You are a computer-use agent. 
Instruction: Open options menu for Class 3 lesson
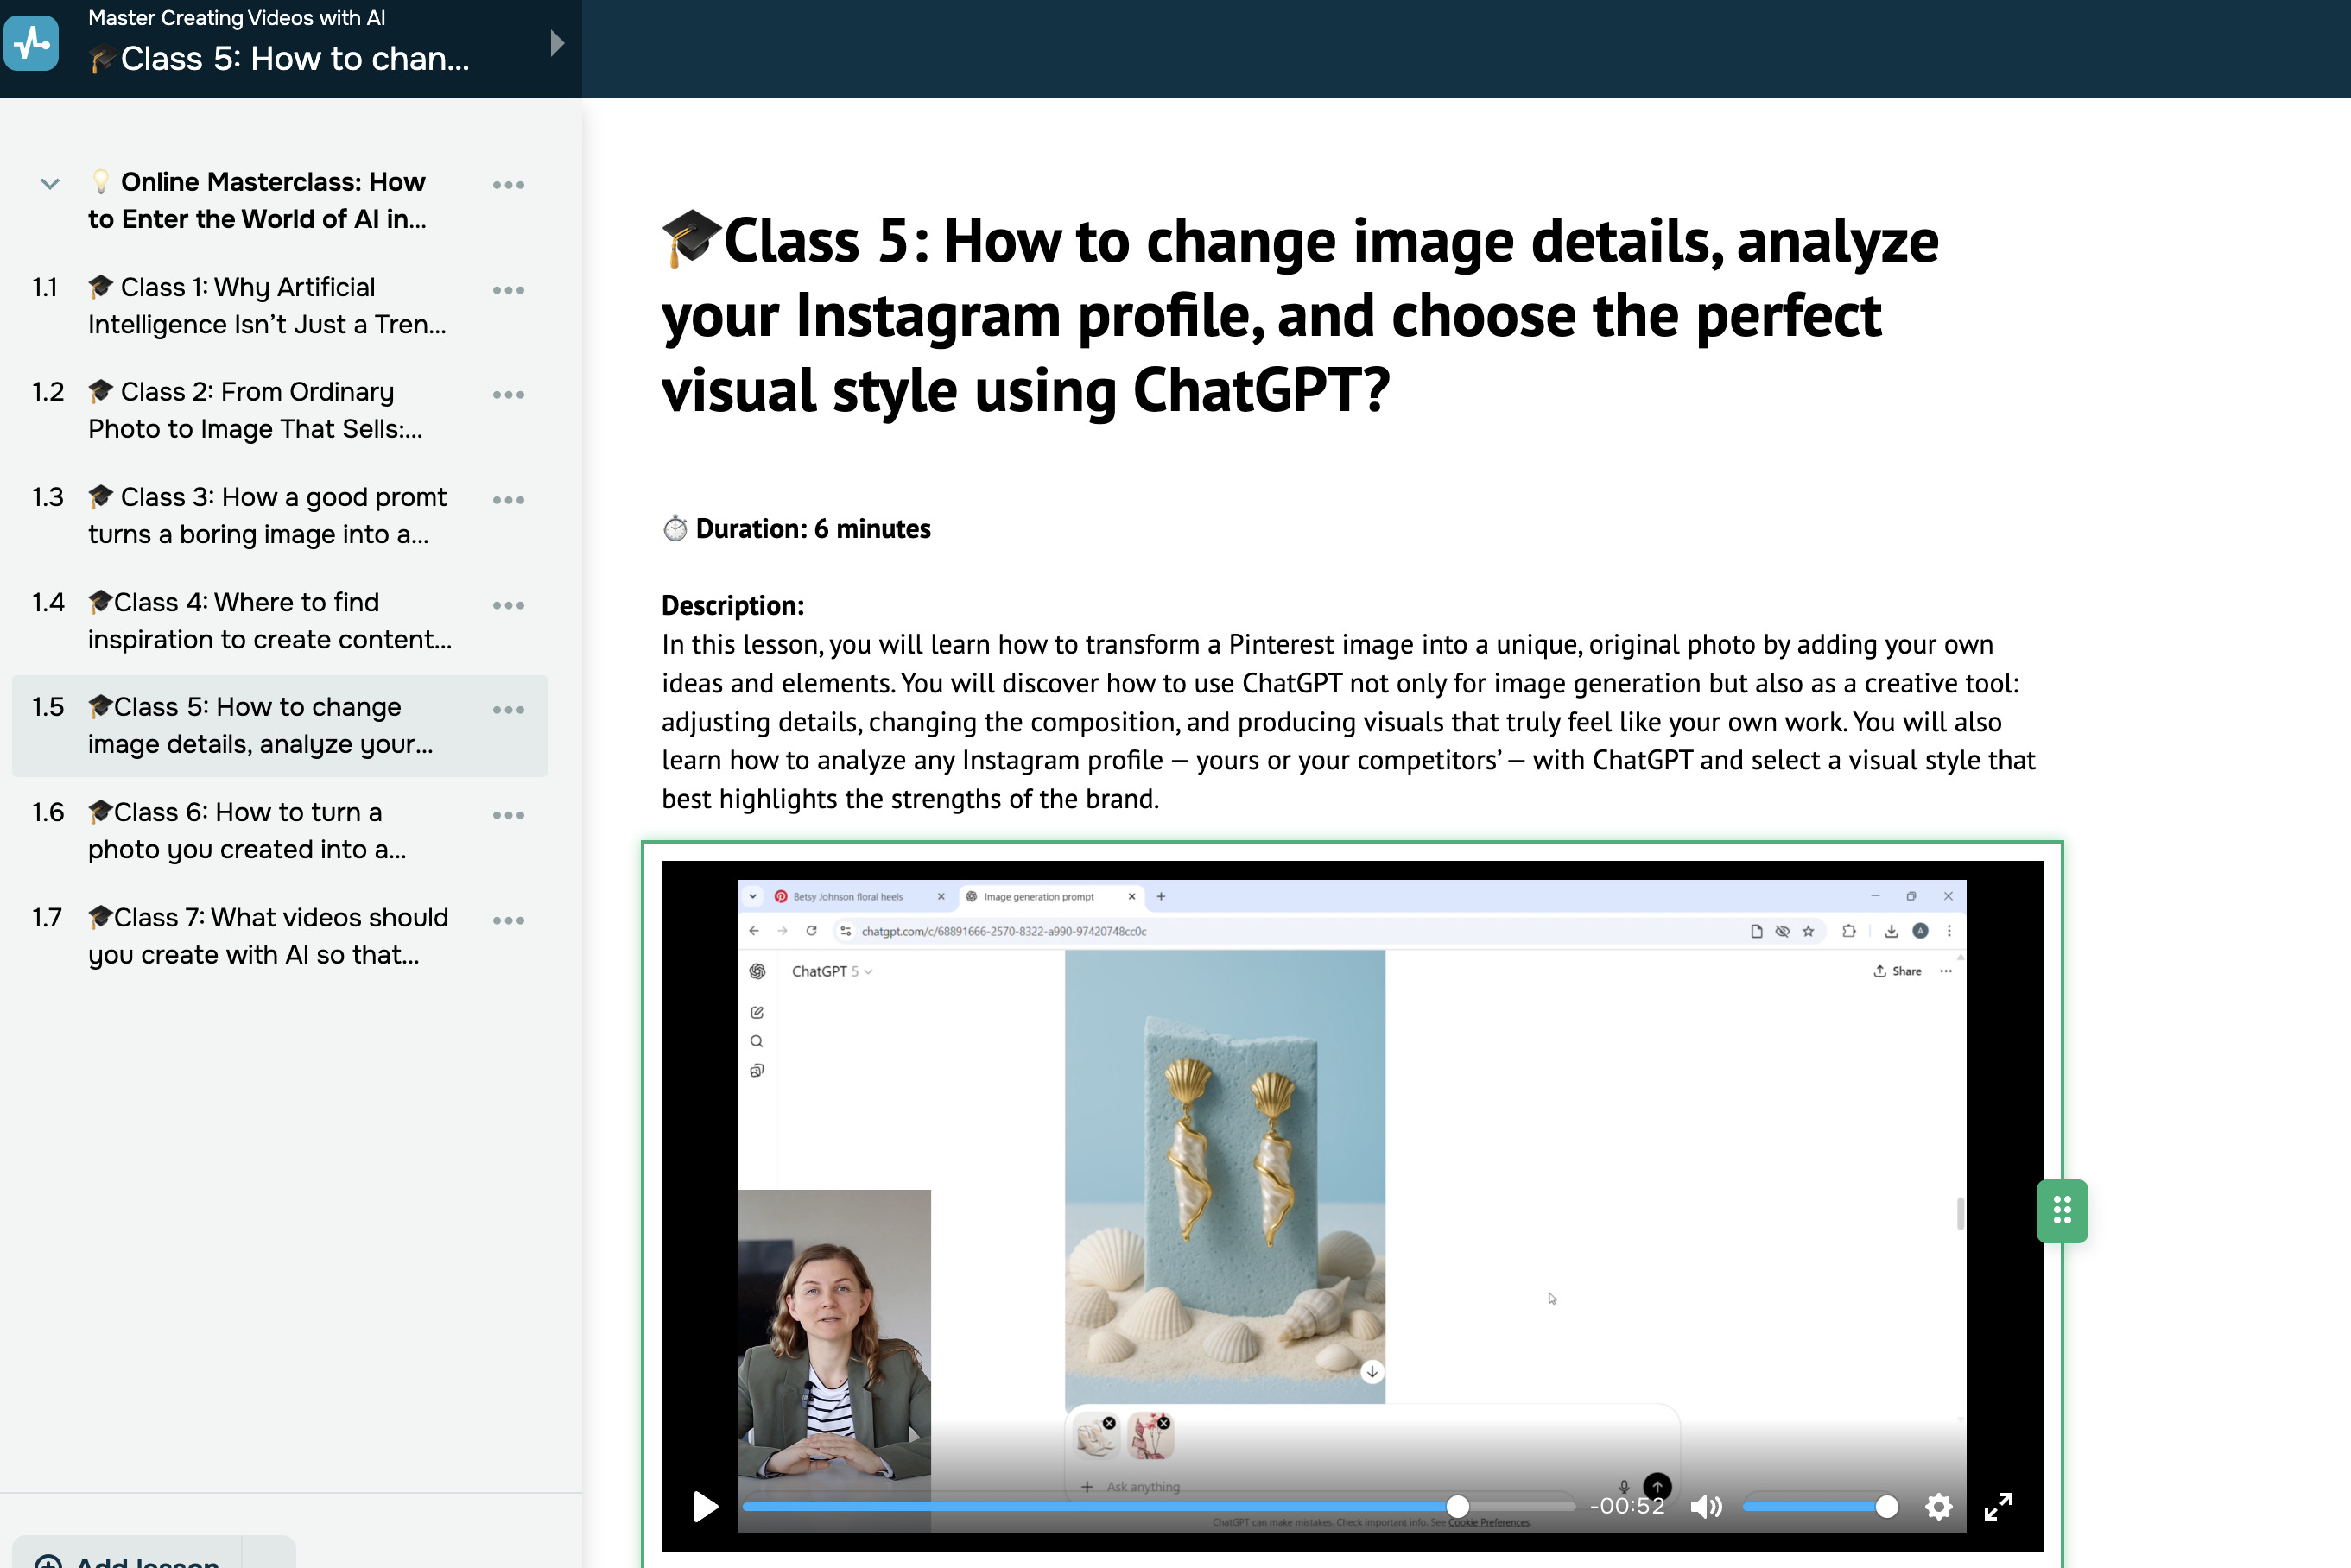click(508, 500)
